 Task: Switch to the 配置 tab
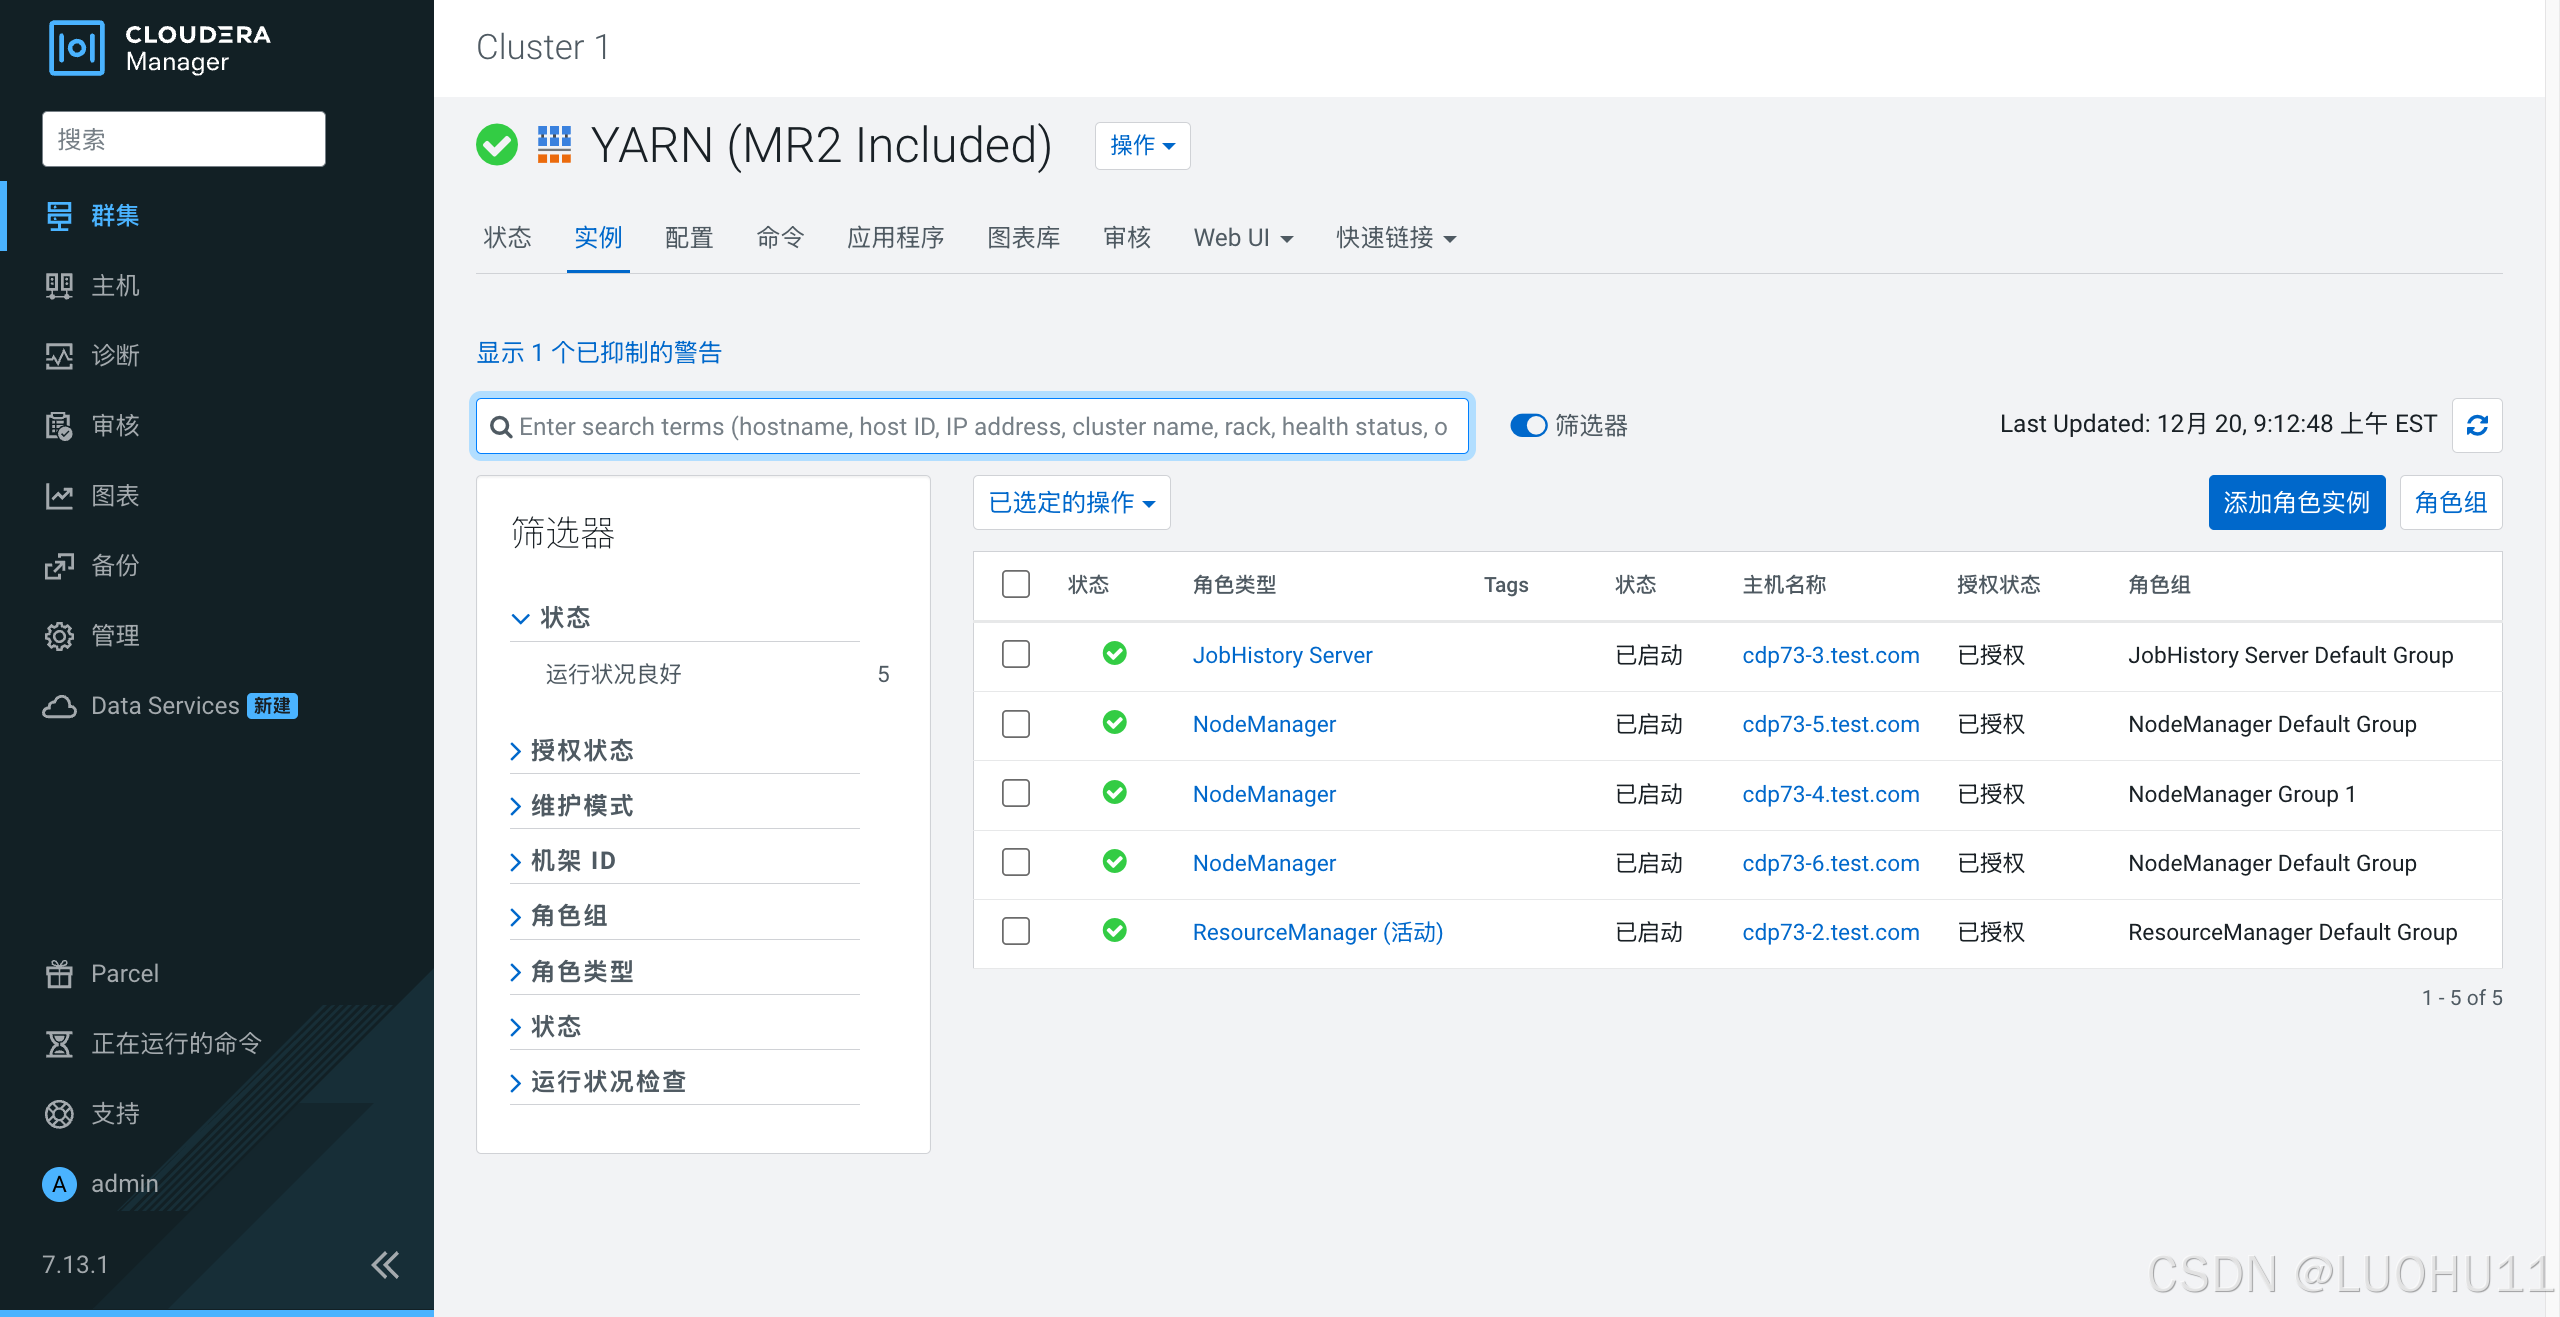[x=689, y=238]
